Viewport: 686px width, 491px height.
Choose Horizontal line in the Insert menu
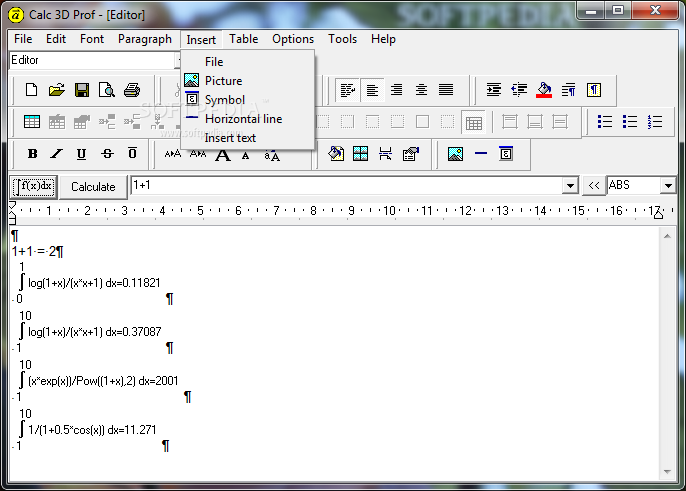(x=248, y=119)
